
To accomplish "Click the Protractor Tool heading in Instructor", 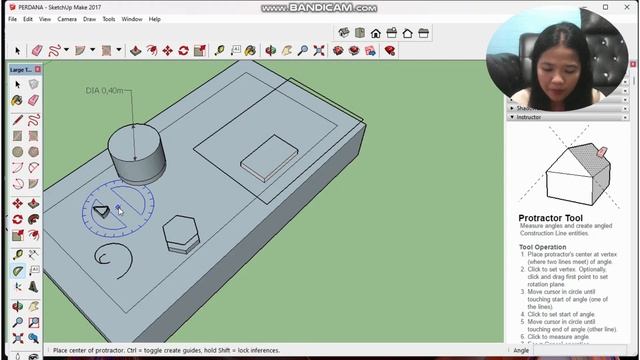I will 551,218.
